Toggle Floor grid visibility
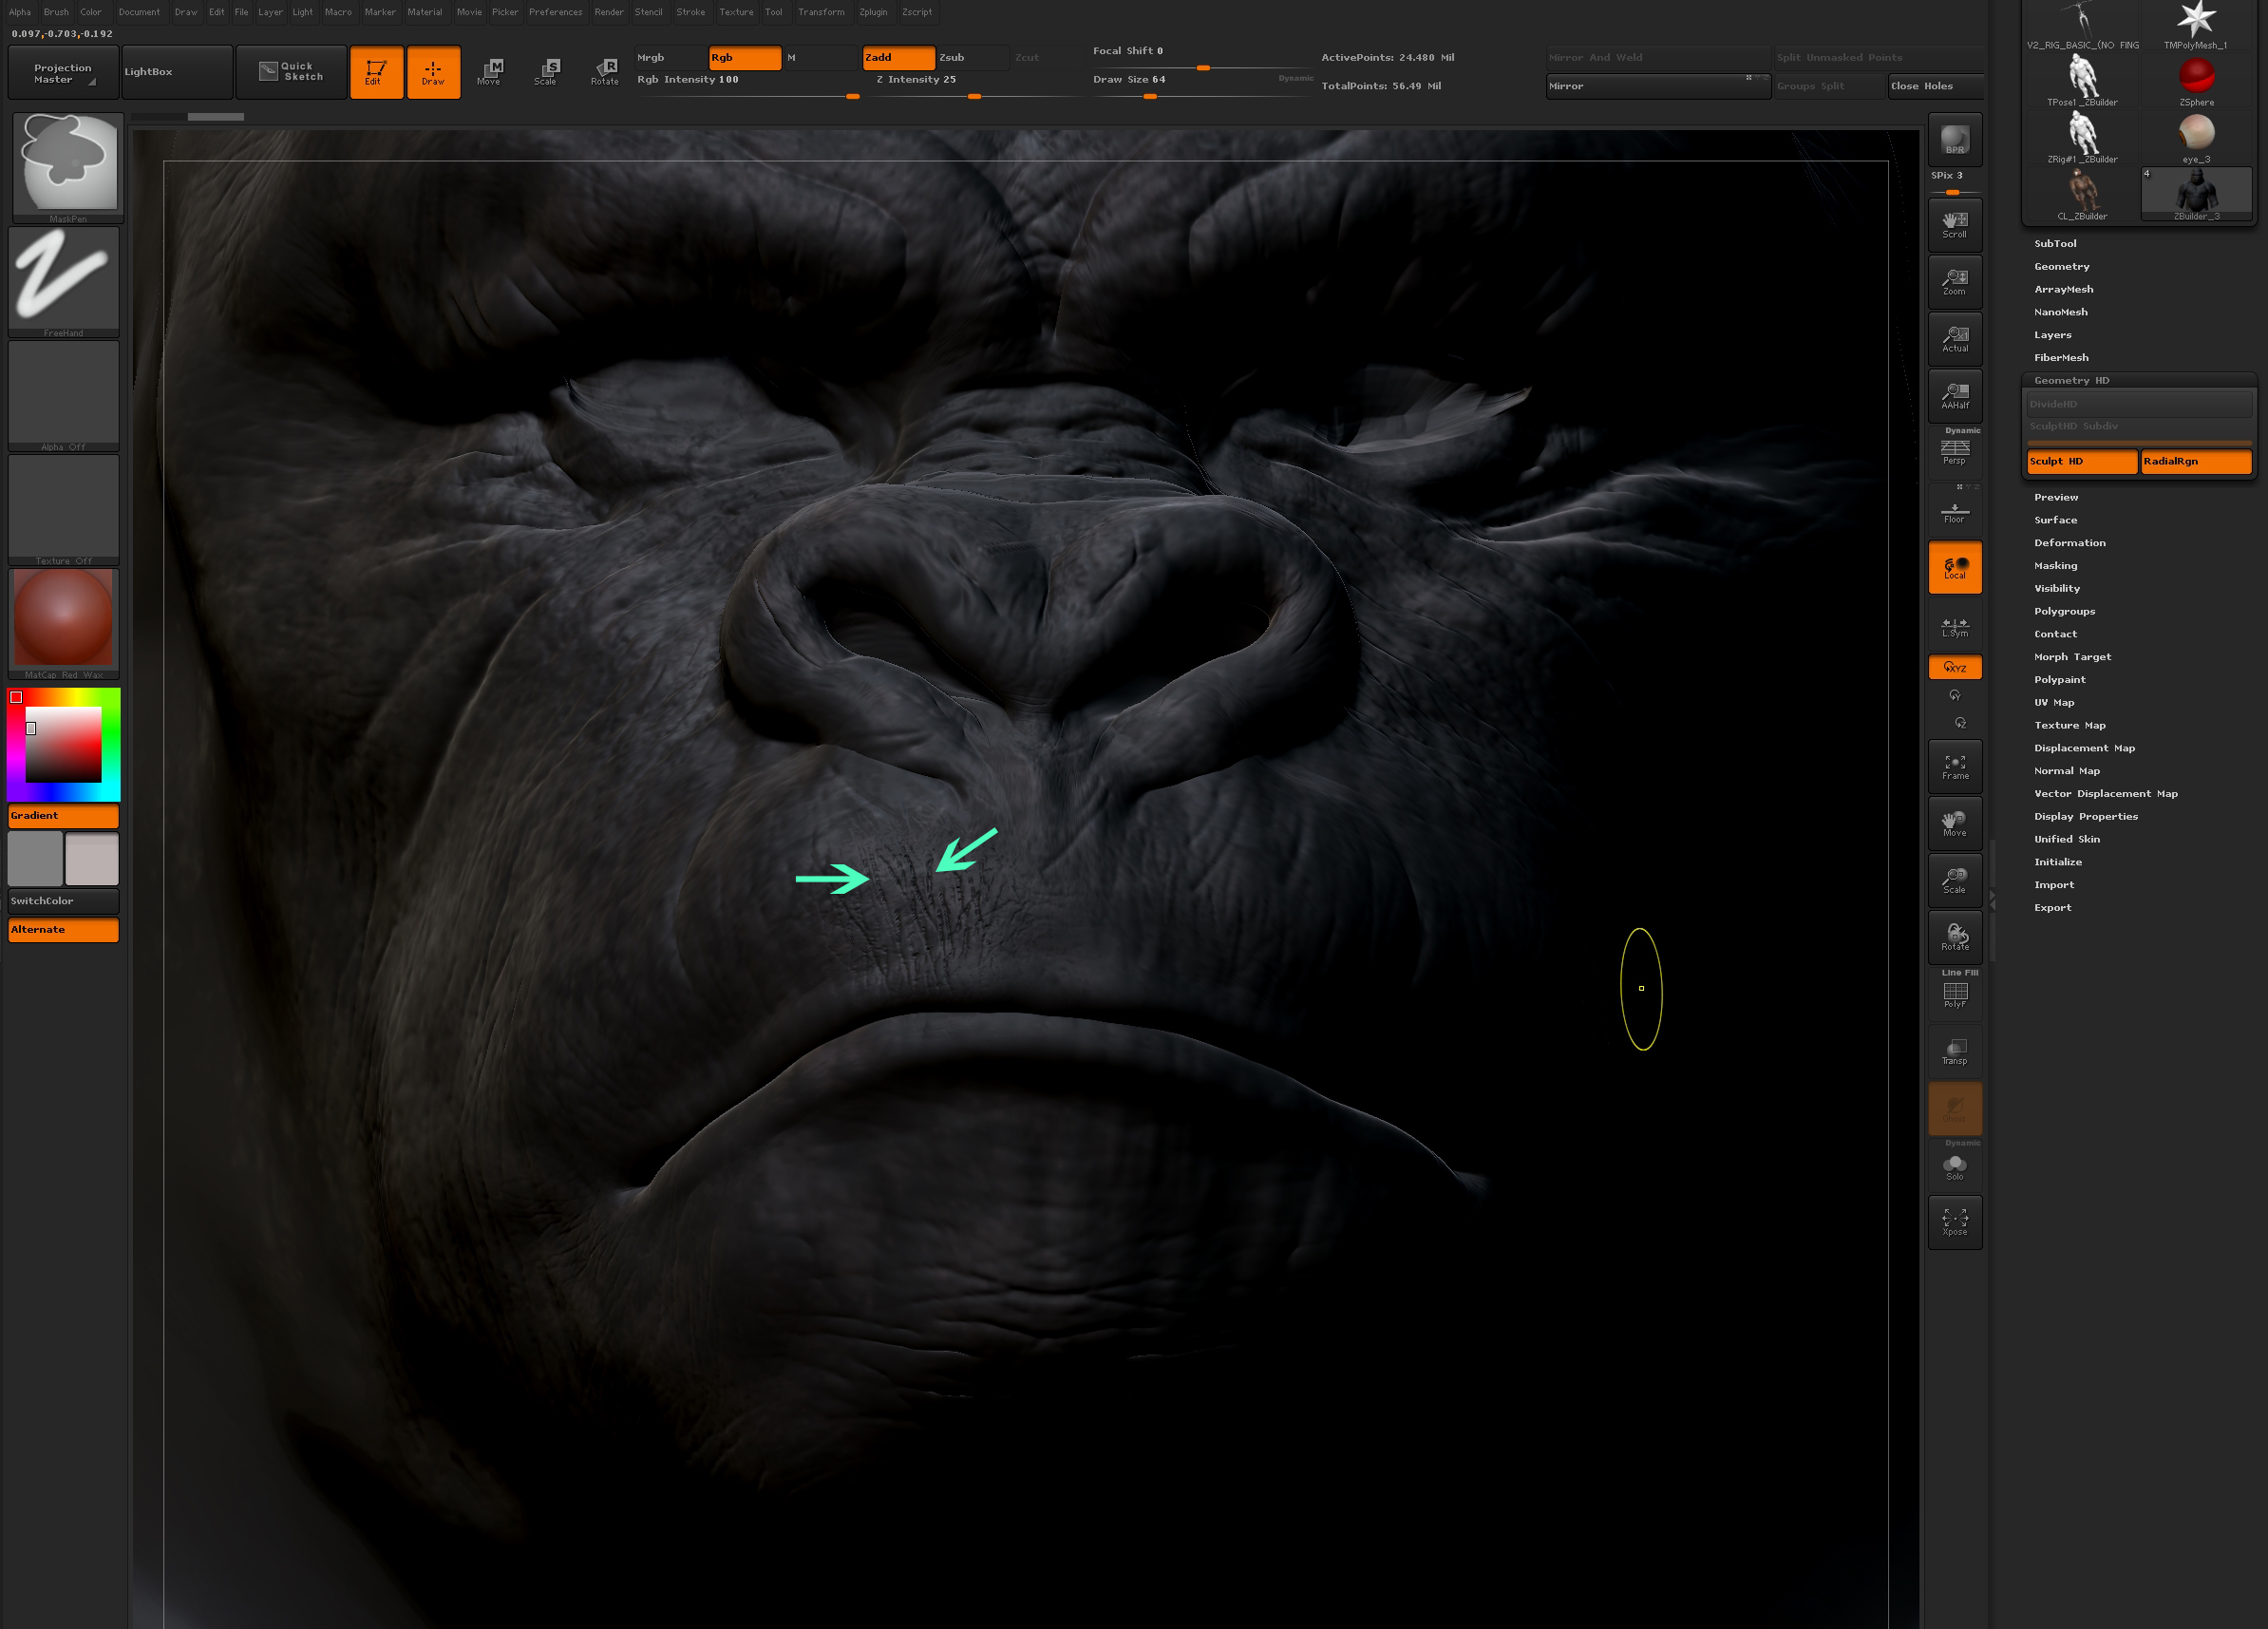 1954,510
